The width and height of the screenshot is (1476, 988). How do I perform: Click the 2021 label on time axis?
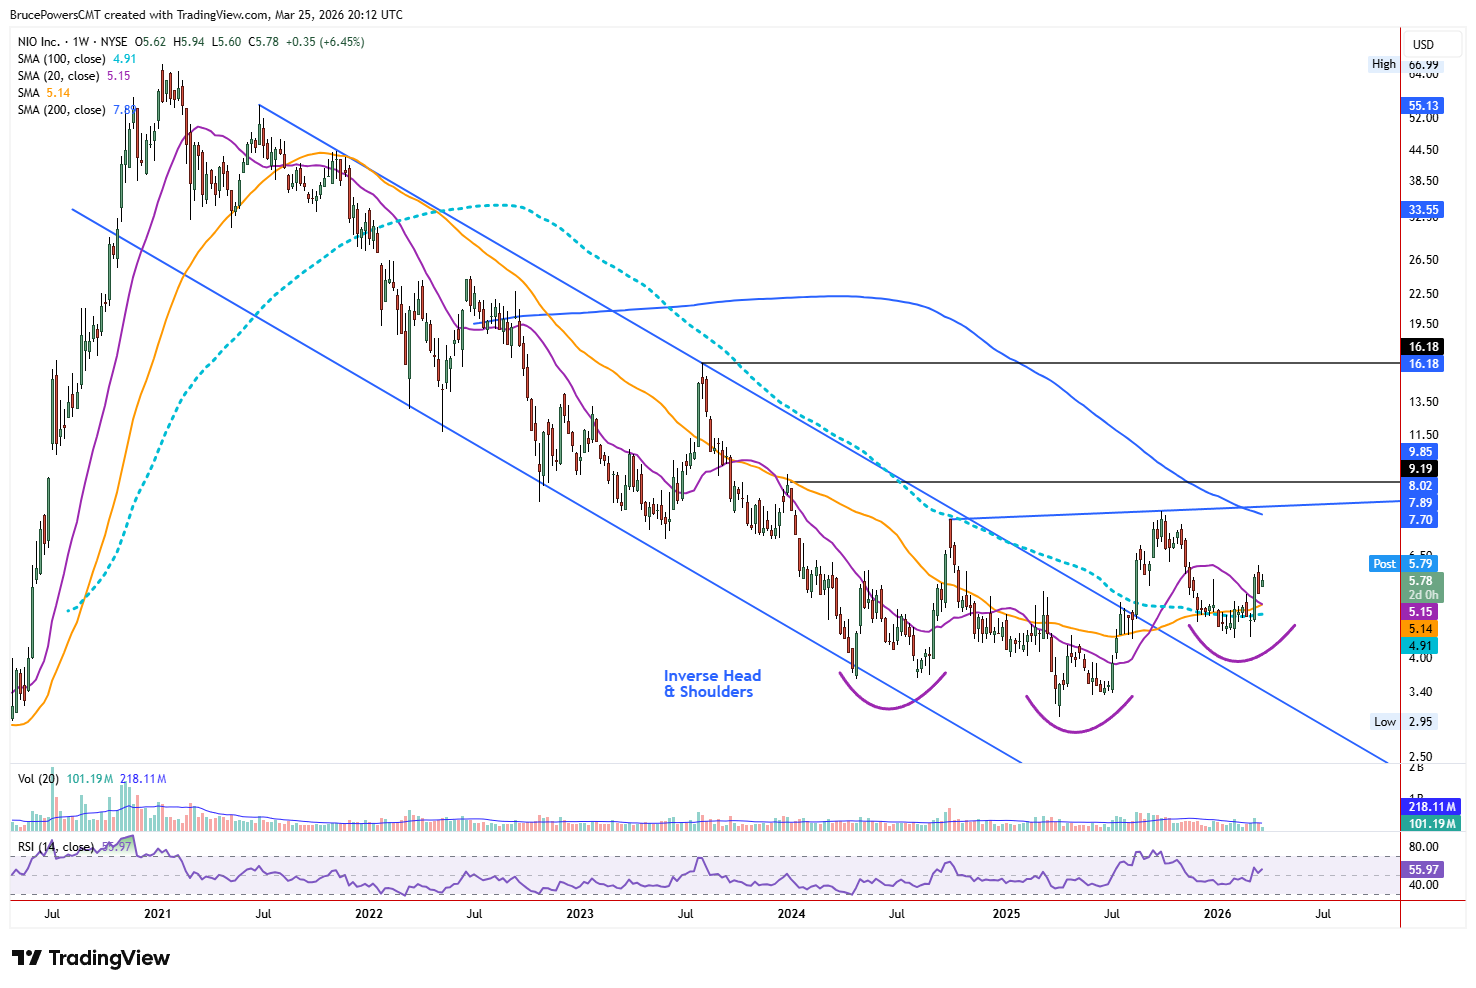(x=157, y=914)
